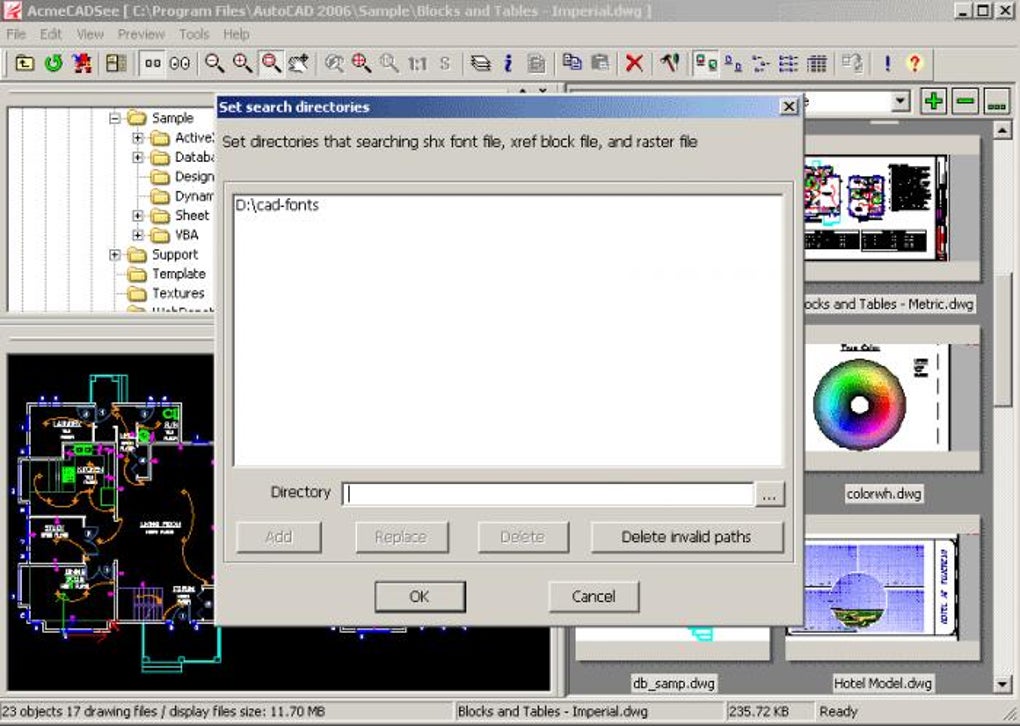This screenshot has width=1020, height=726.
Task: Switch to grid table view icon
Action: click(816, 63)
